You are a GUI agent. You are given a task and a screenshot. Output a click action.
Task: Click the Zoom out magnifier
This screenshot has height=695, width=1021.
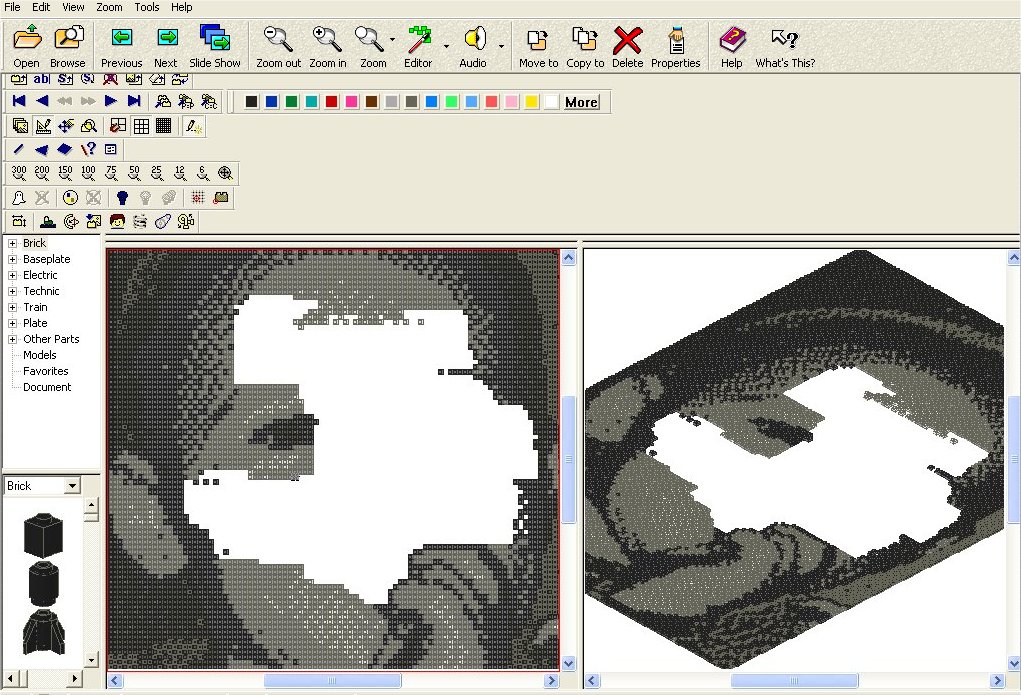pos(278,38)
